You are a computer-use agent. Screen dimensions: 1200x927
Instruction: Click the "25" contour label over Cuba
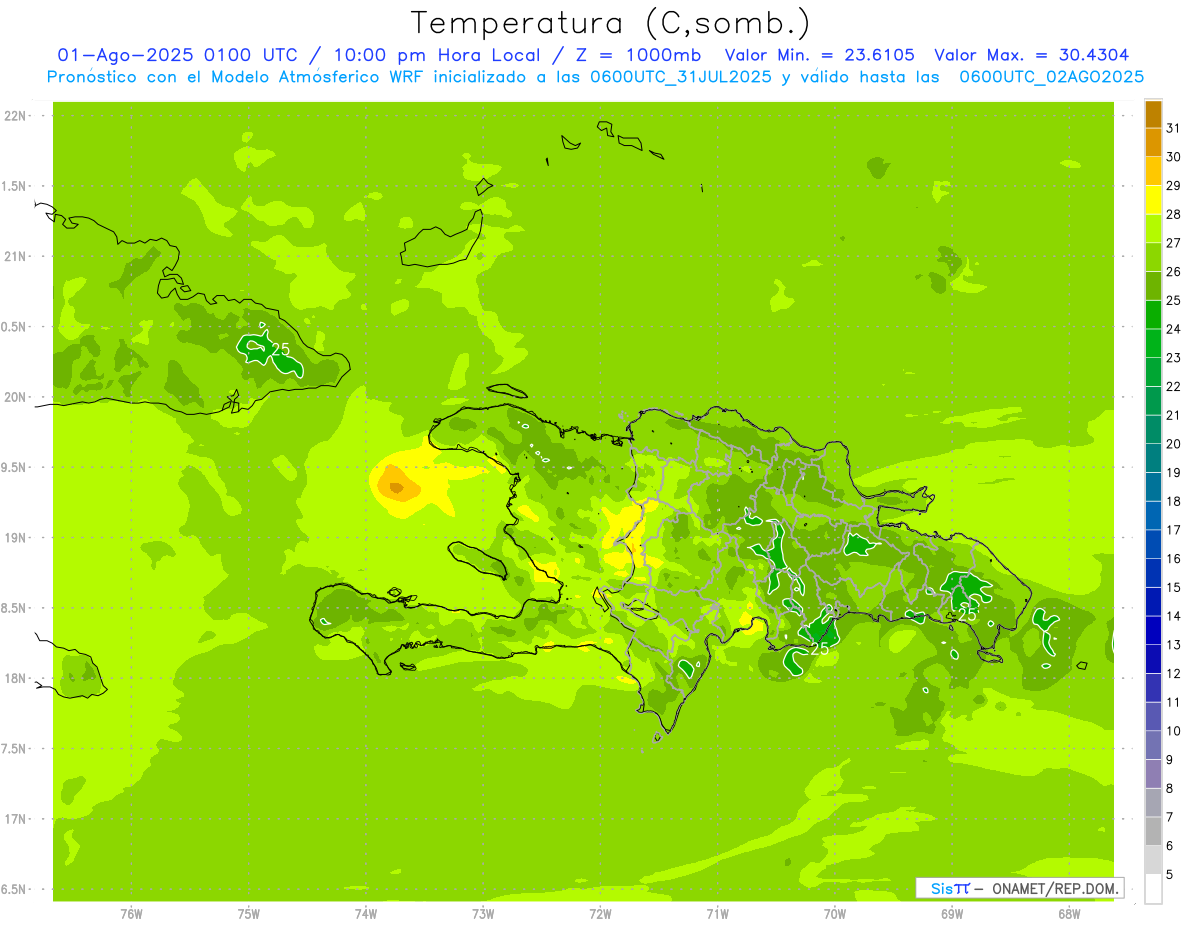(x=280, y=349)
